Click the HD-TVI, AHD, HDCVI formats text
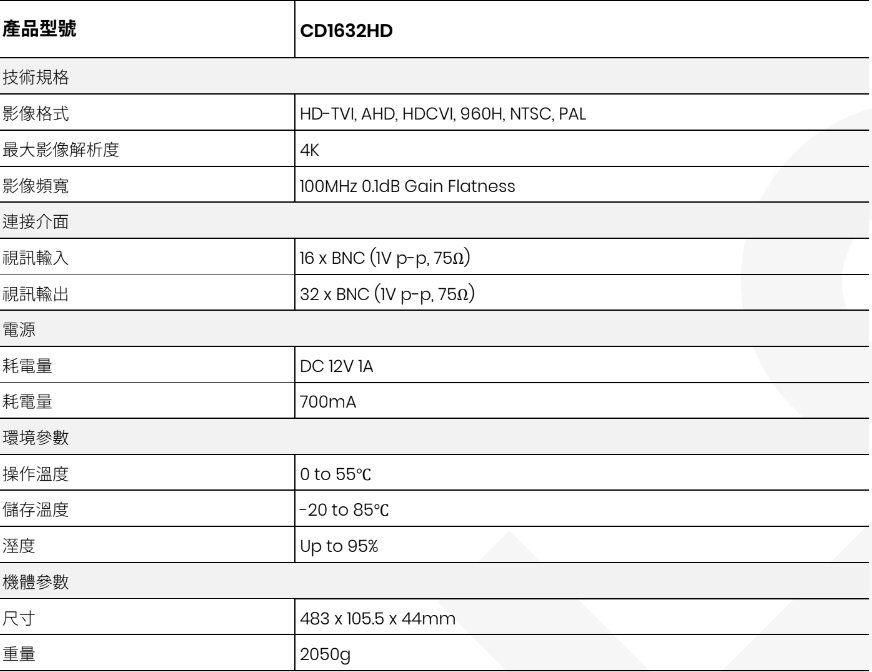The width and height of the screenshot is (872, 672). [443, 114]
